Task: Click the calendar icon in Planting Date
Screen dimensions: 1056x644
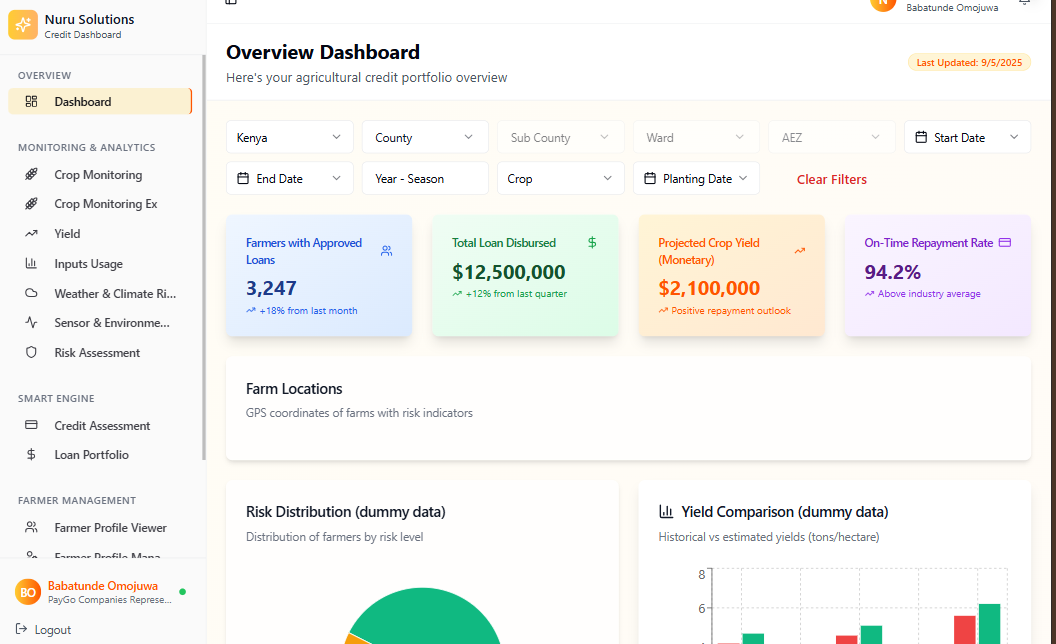Action: point(650,179)
